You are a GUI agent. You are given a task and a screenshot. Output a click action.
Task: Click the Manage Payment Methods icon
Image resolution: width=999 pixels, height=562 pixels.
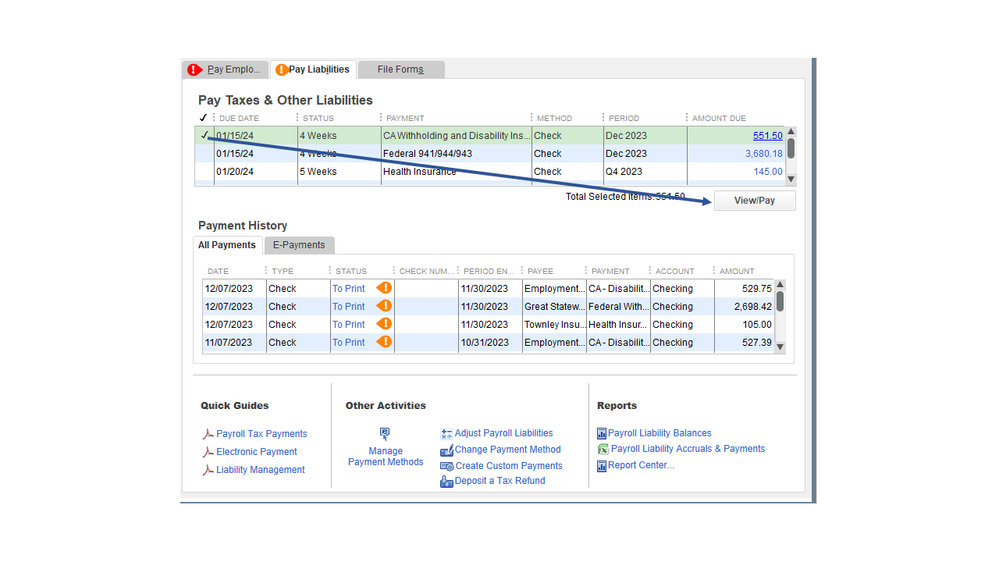[385, 434]
